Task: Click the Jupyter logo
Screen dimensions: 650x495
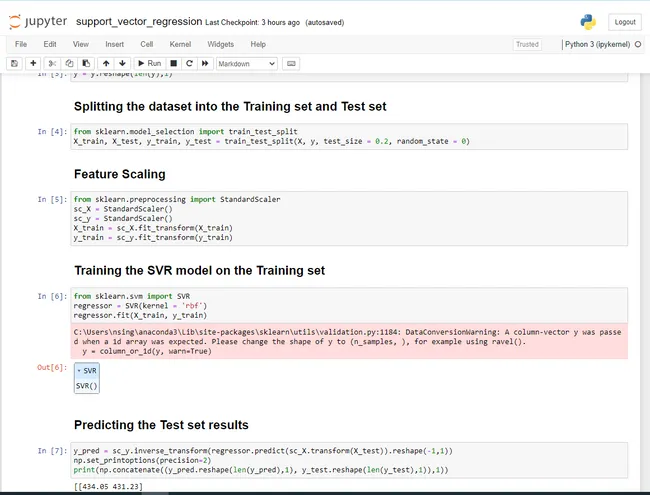Action: pos(38,22)
